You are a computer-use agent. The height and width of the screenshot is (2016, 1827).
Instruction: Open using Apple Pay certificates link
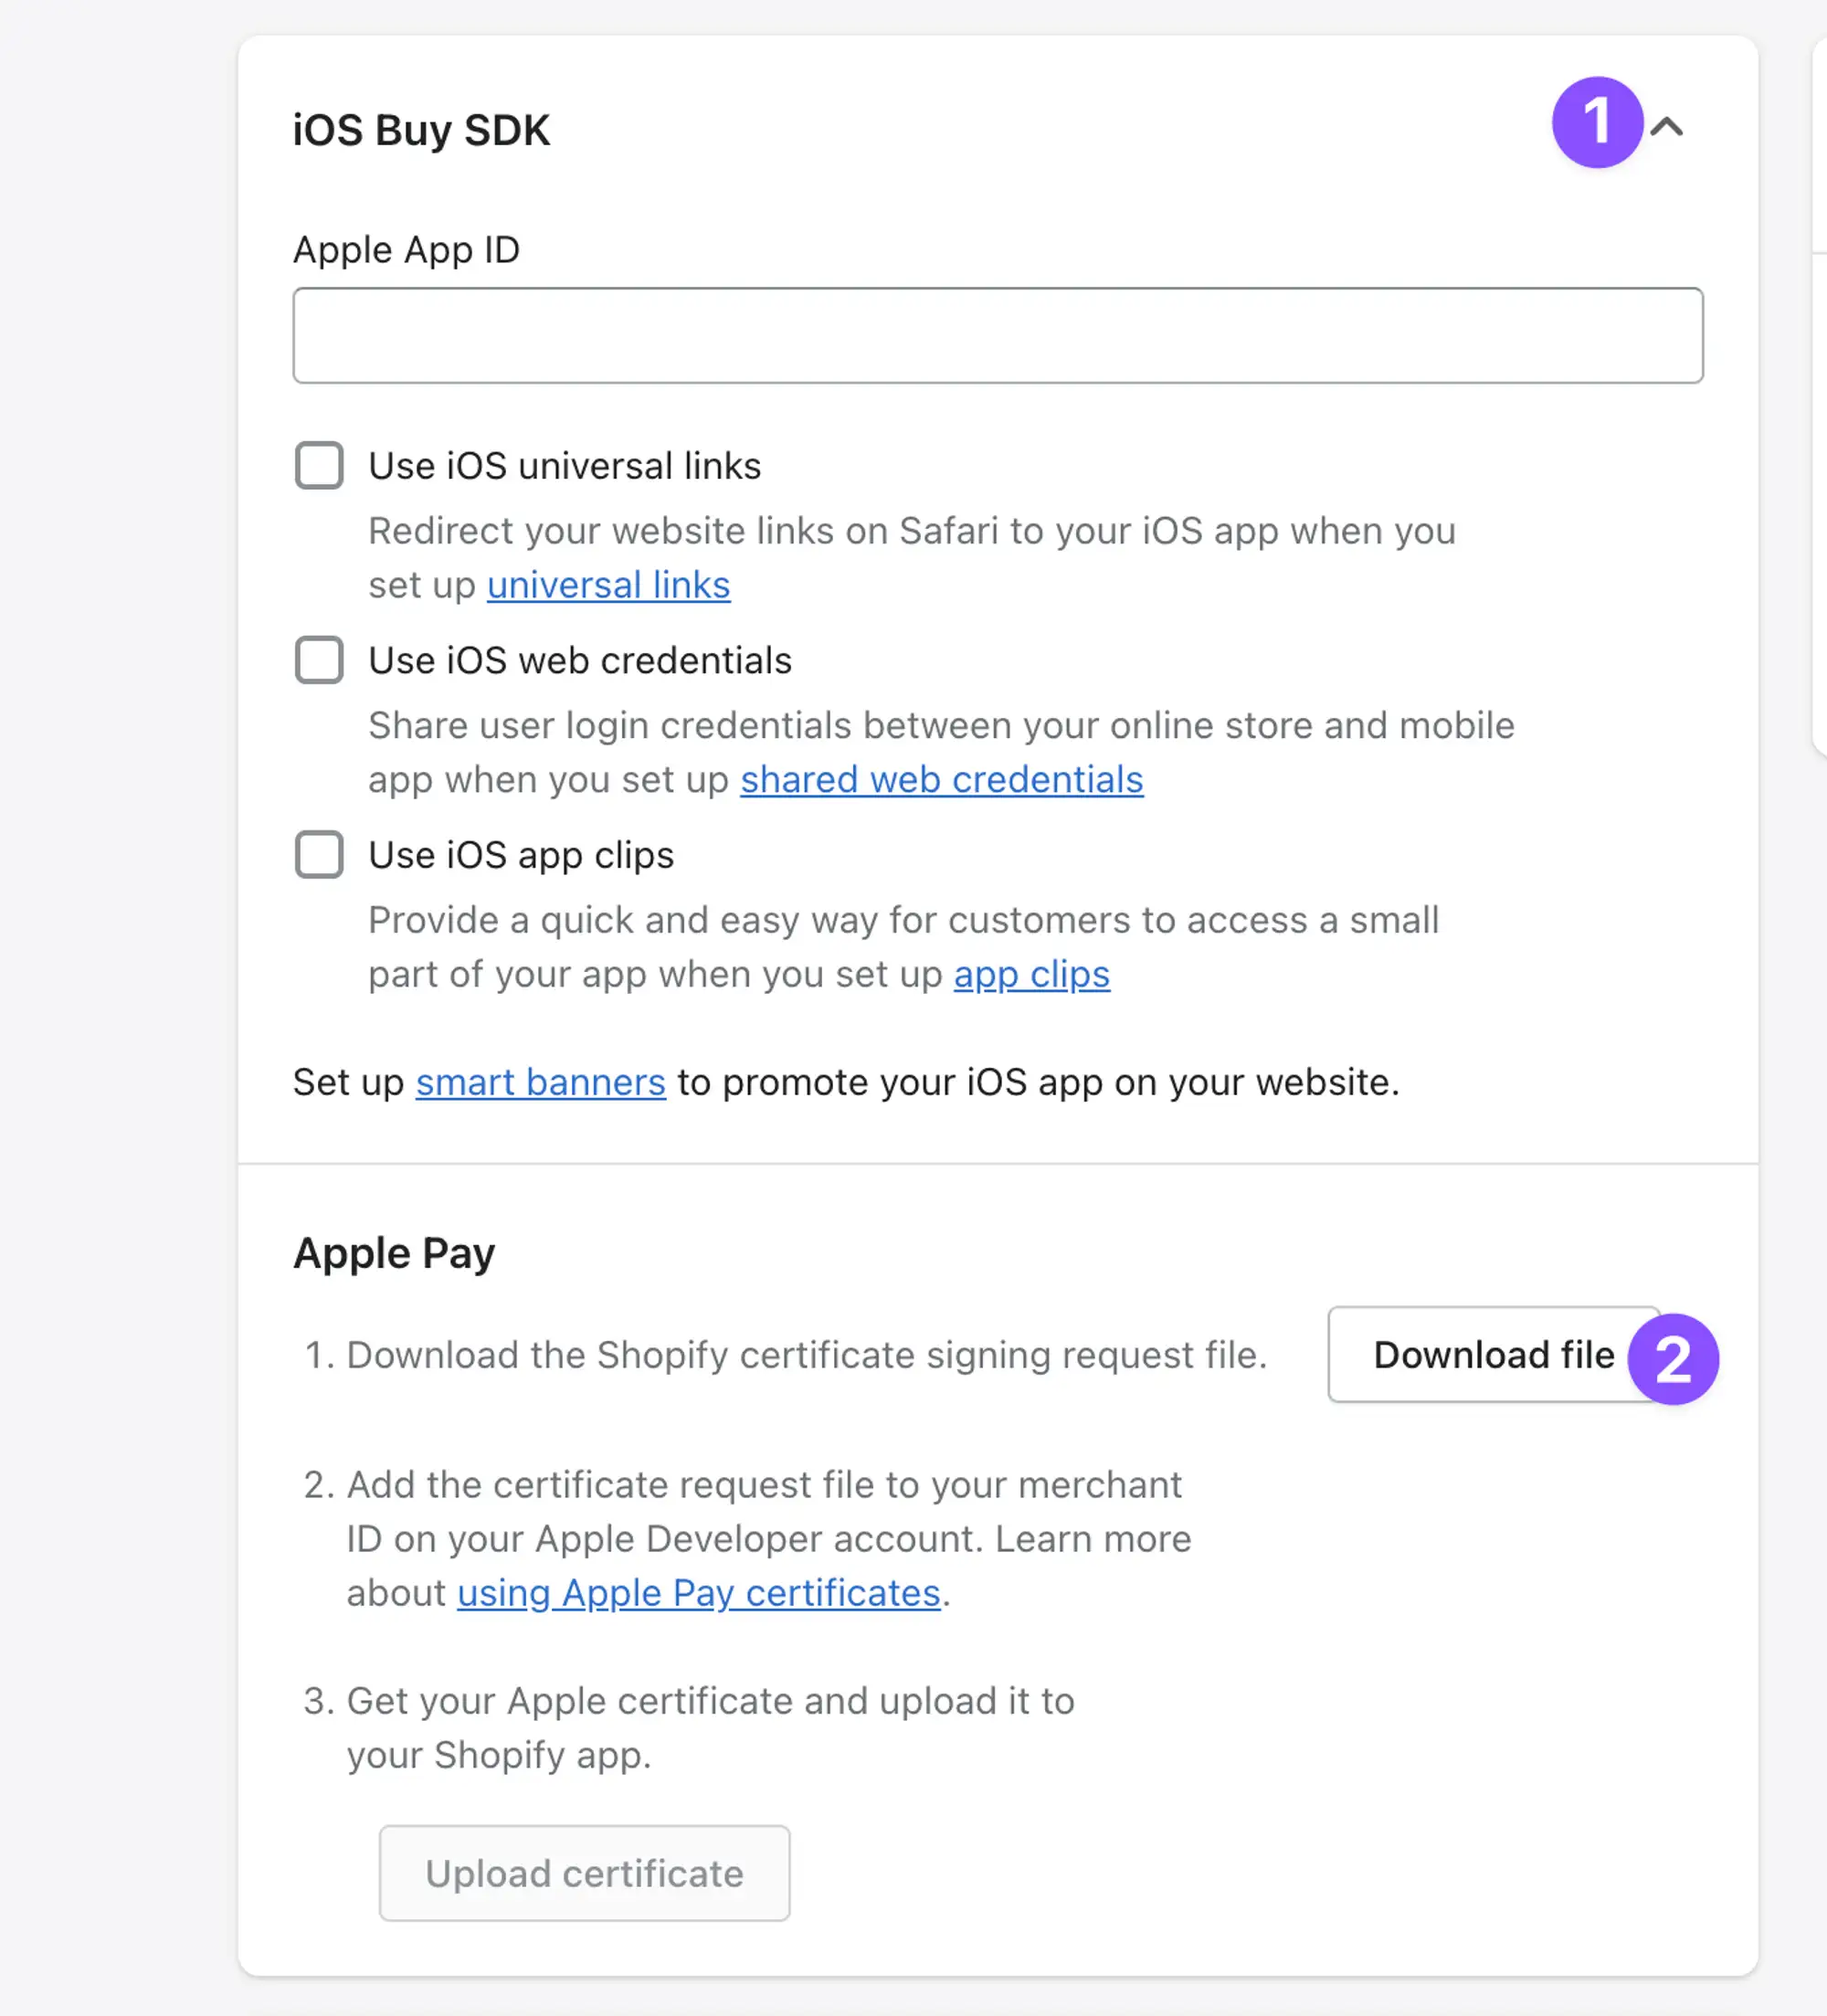(698, 1593)
